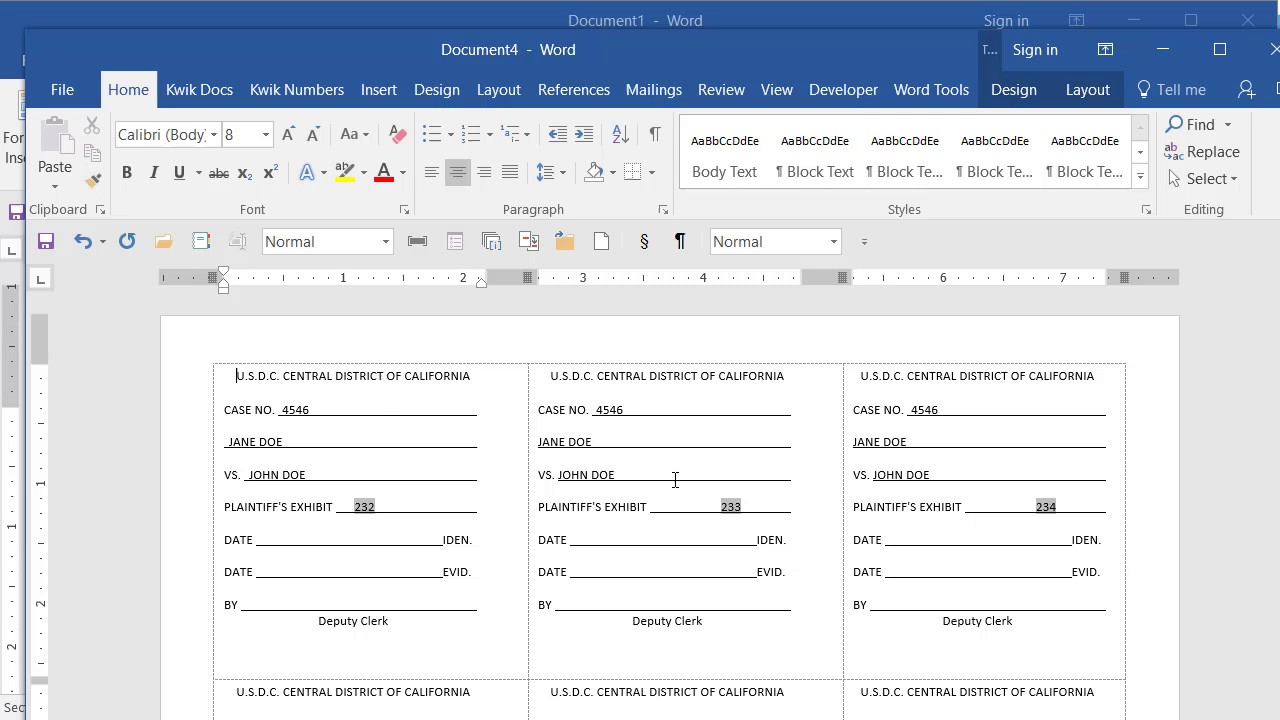Open the second Normal style combo box
Viewport: 1280px width, 720px height.
pyautogui.click(x=775, y=241)
